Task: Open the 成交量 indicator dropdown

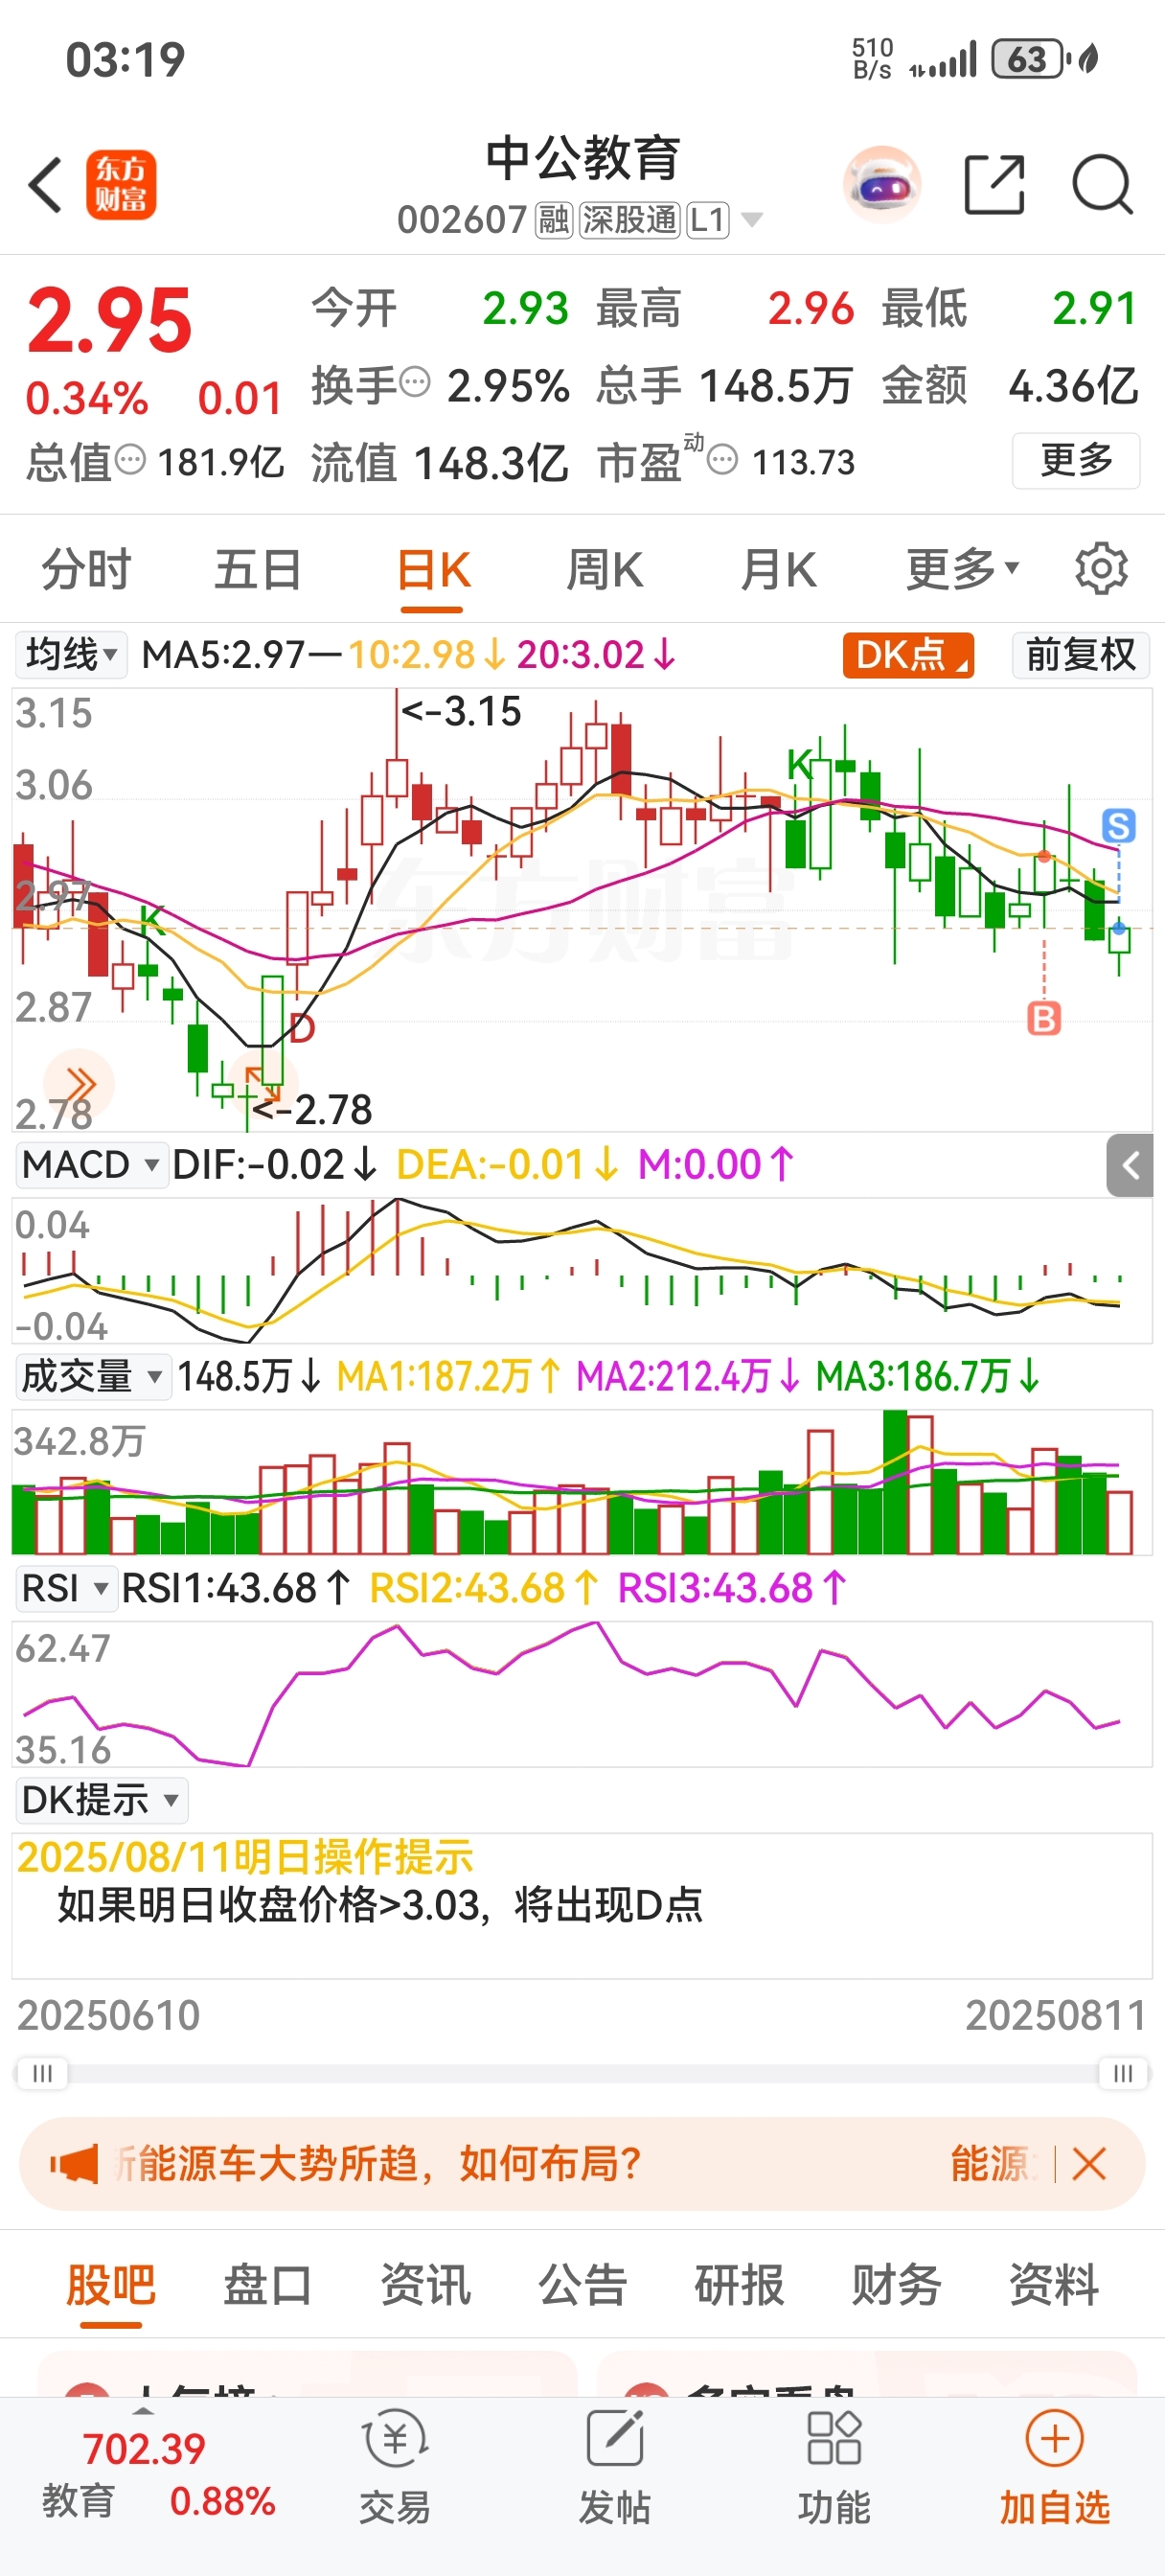Action: coord(92,1376)
